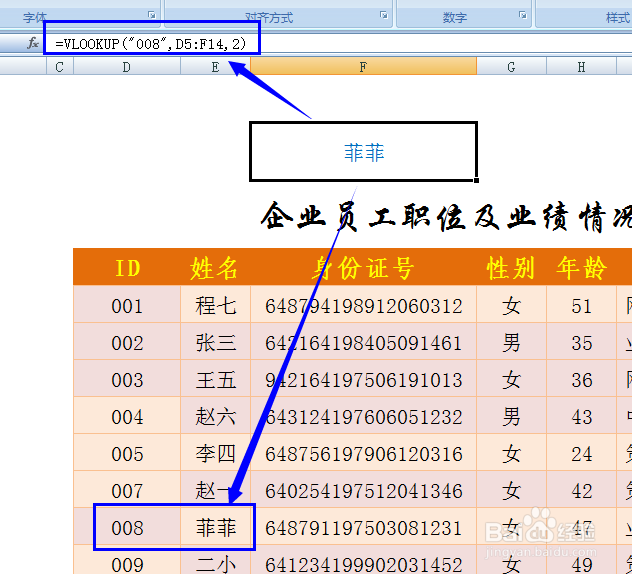Select gender cell 男 in row 004
Viewport: 632px width, 574px height.
tap(511, 416)
